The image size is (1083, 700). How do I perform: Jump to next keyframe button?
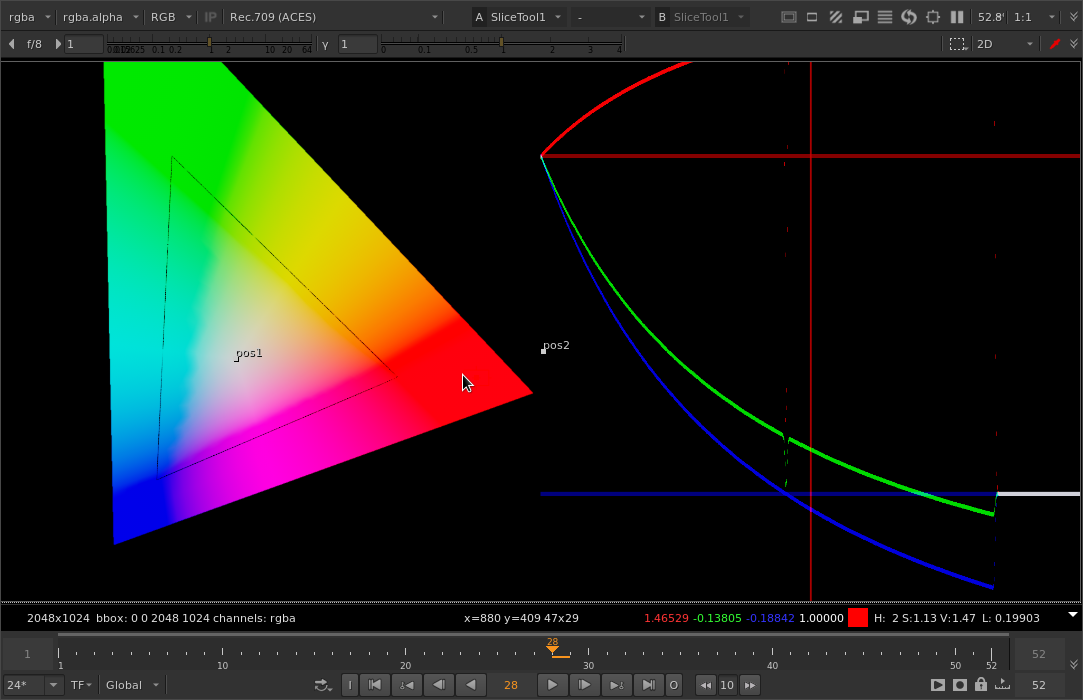tap(615, 685)
